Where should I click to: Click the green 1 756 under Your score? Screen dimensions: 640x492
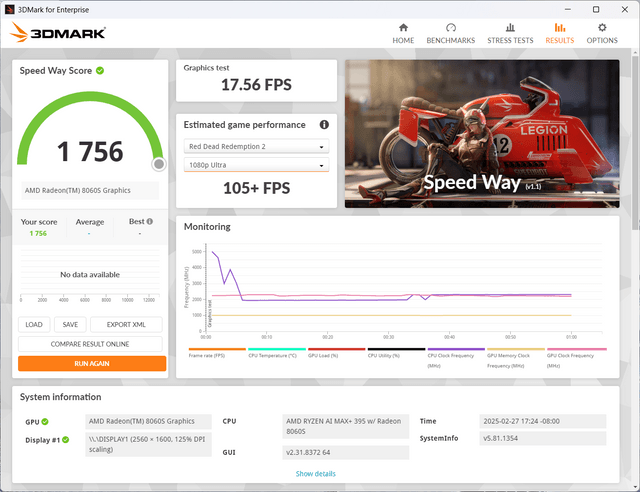38,234
